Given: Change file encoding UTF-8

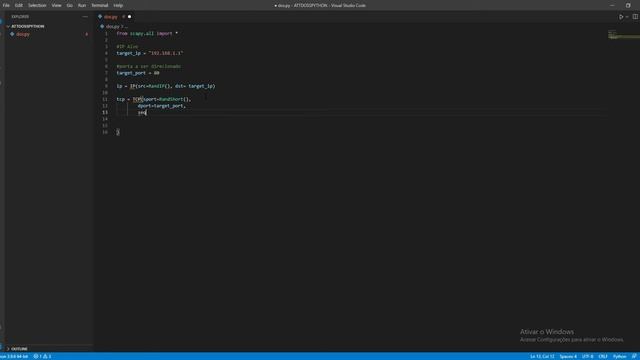Looking at the screenshot, I should [x=588, y=356].
